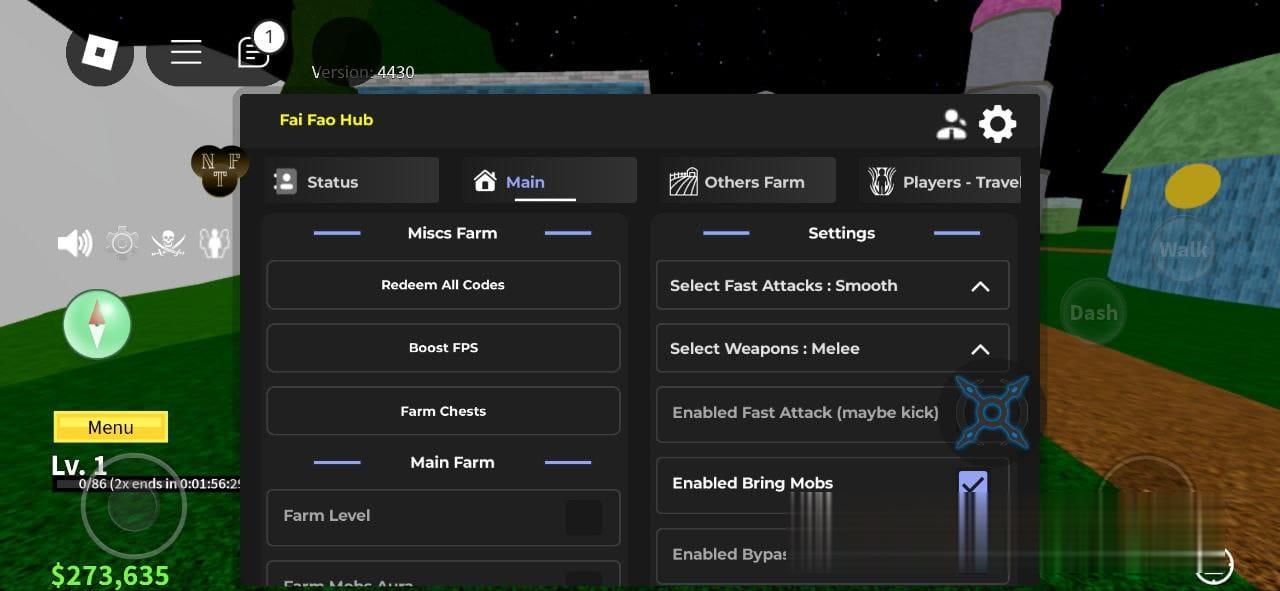Viewport: 1280px width, 591px height.
Task: Open the pirate skull crossed-swords icon
Action: tap(168, 242)
